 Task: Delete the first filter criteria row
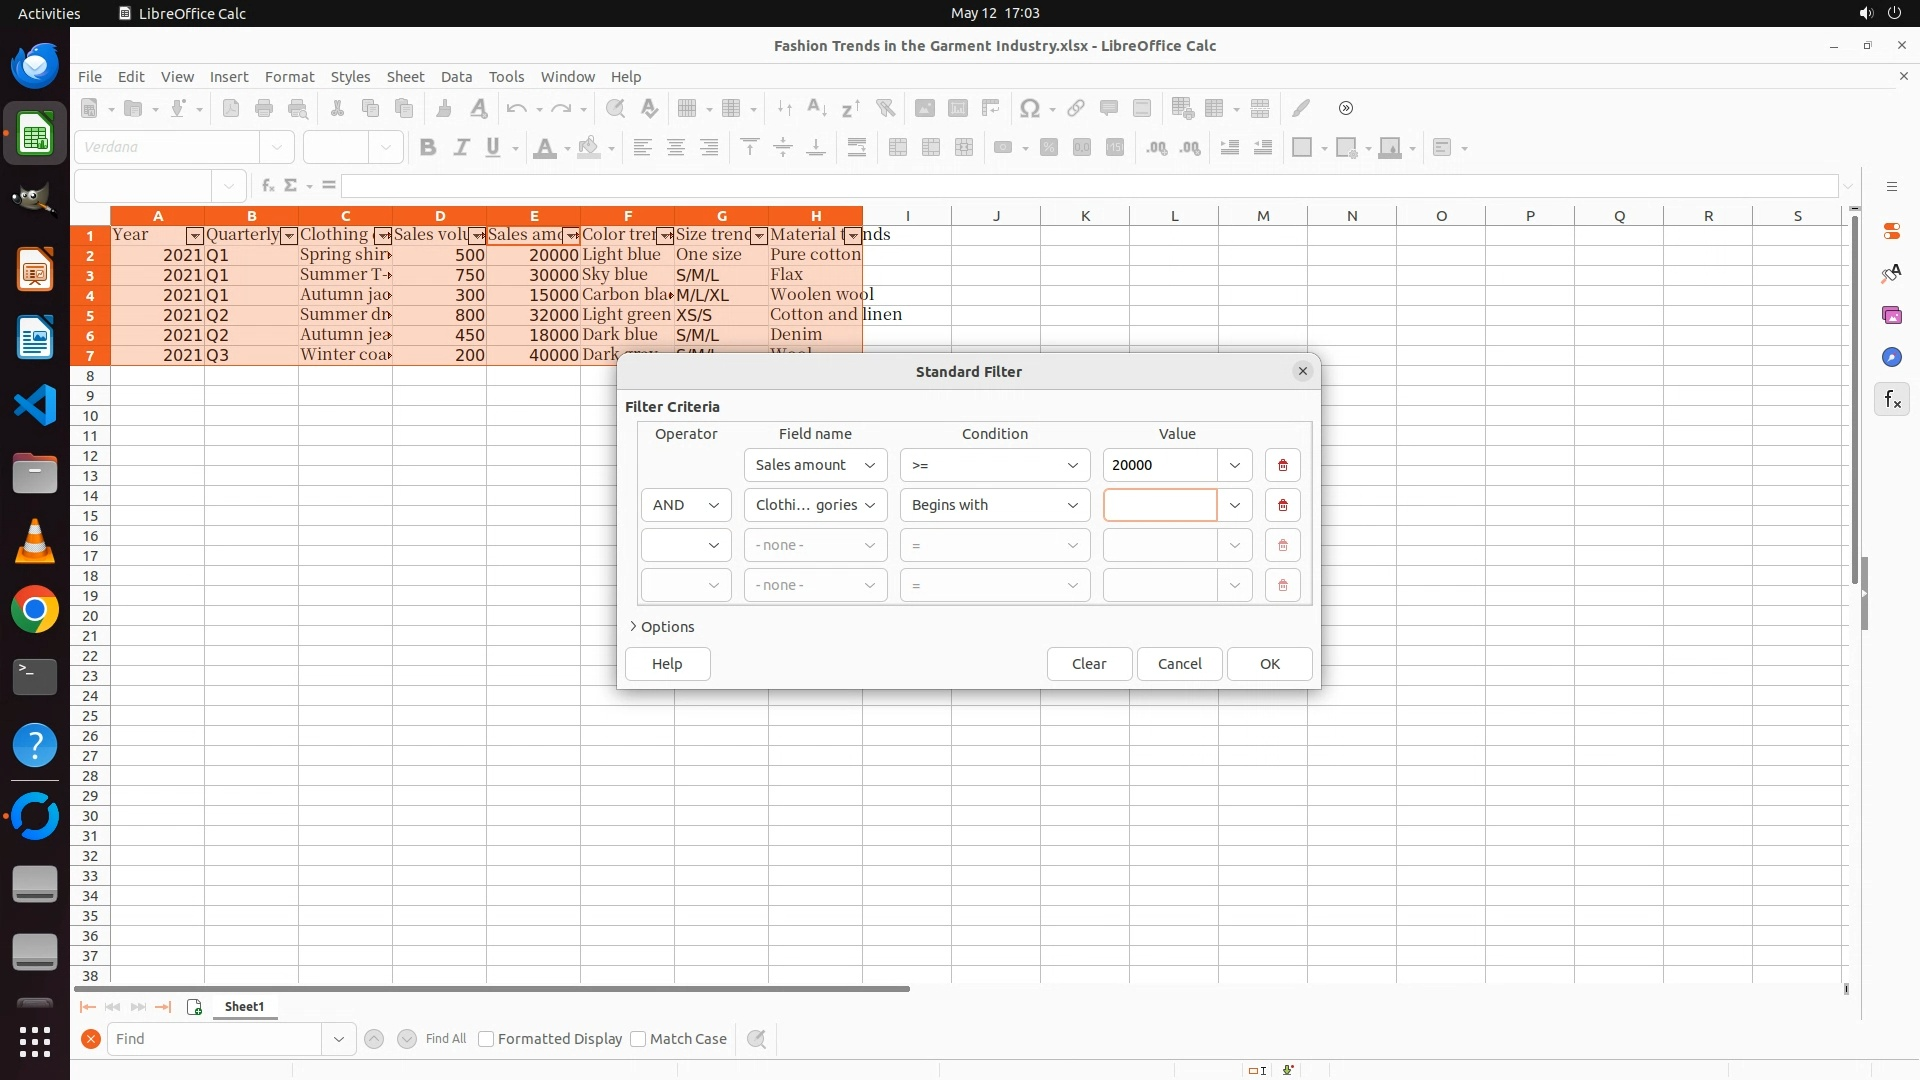[1282, 465]
